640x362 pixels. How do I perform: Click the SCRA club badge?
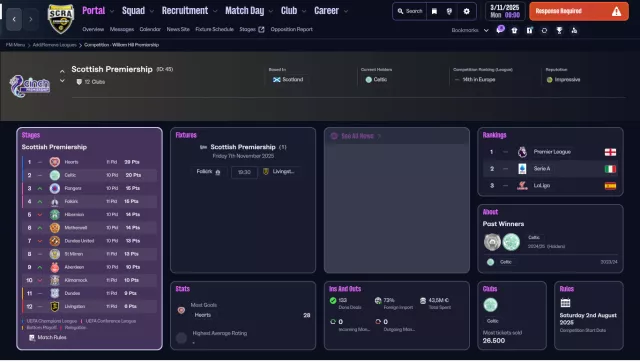61,19
